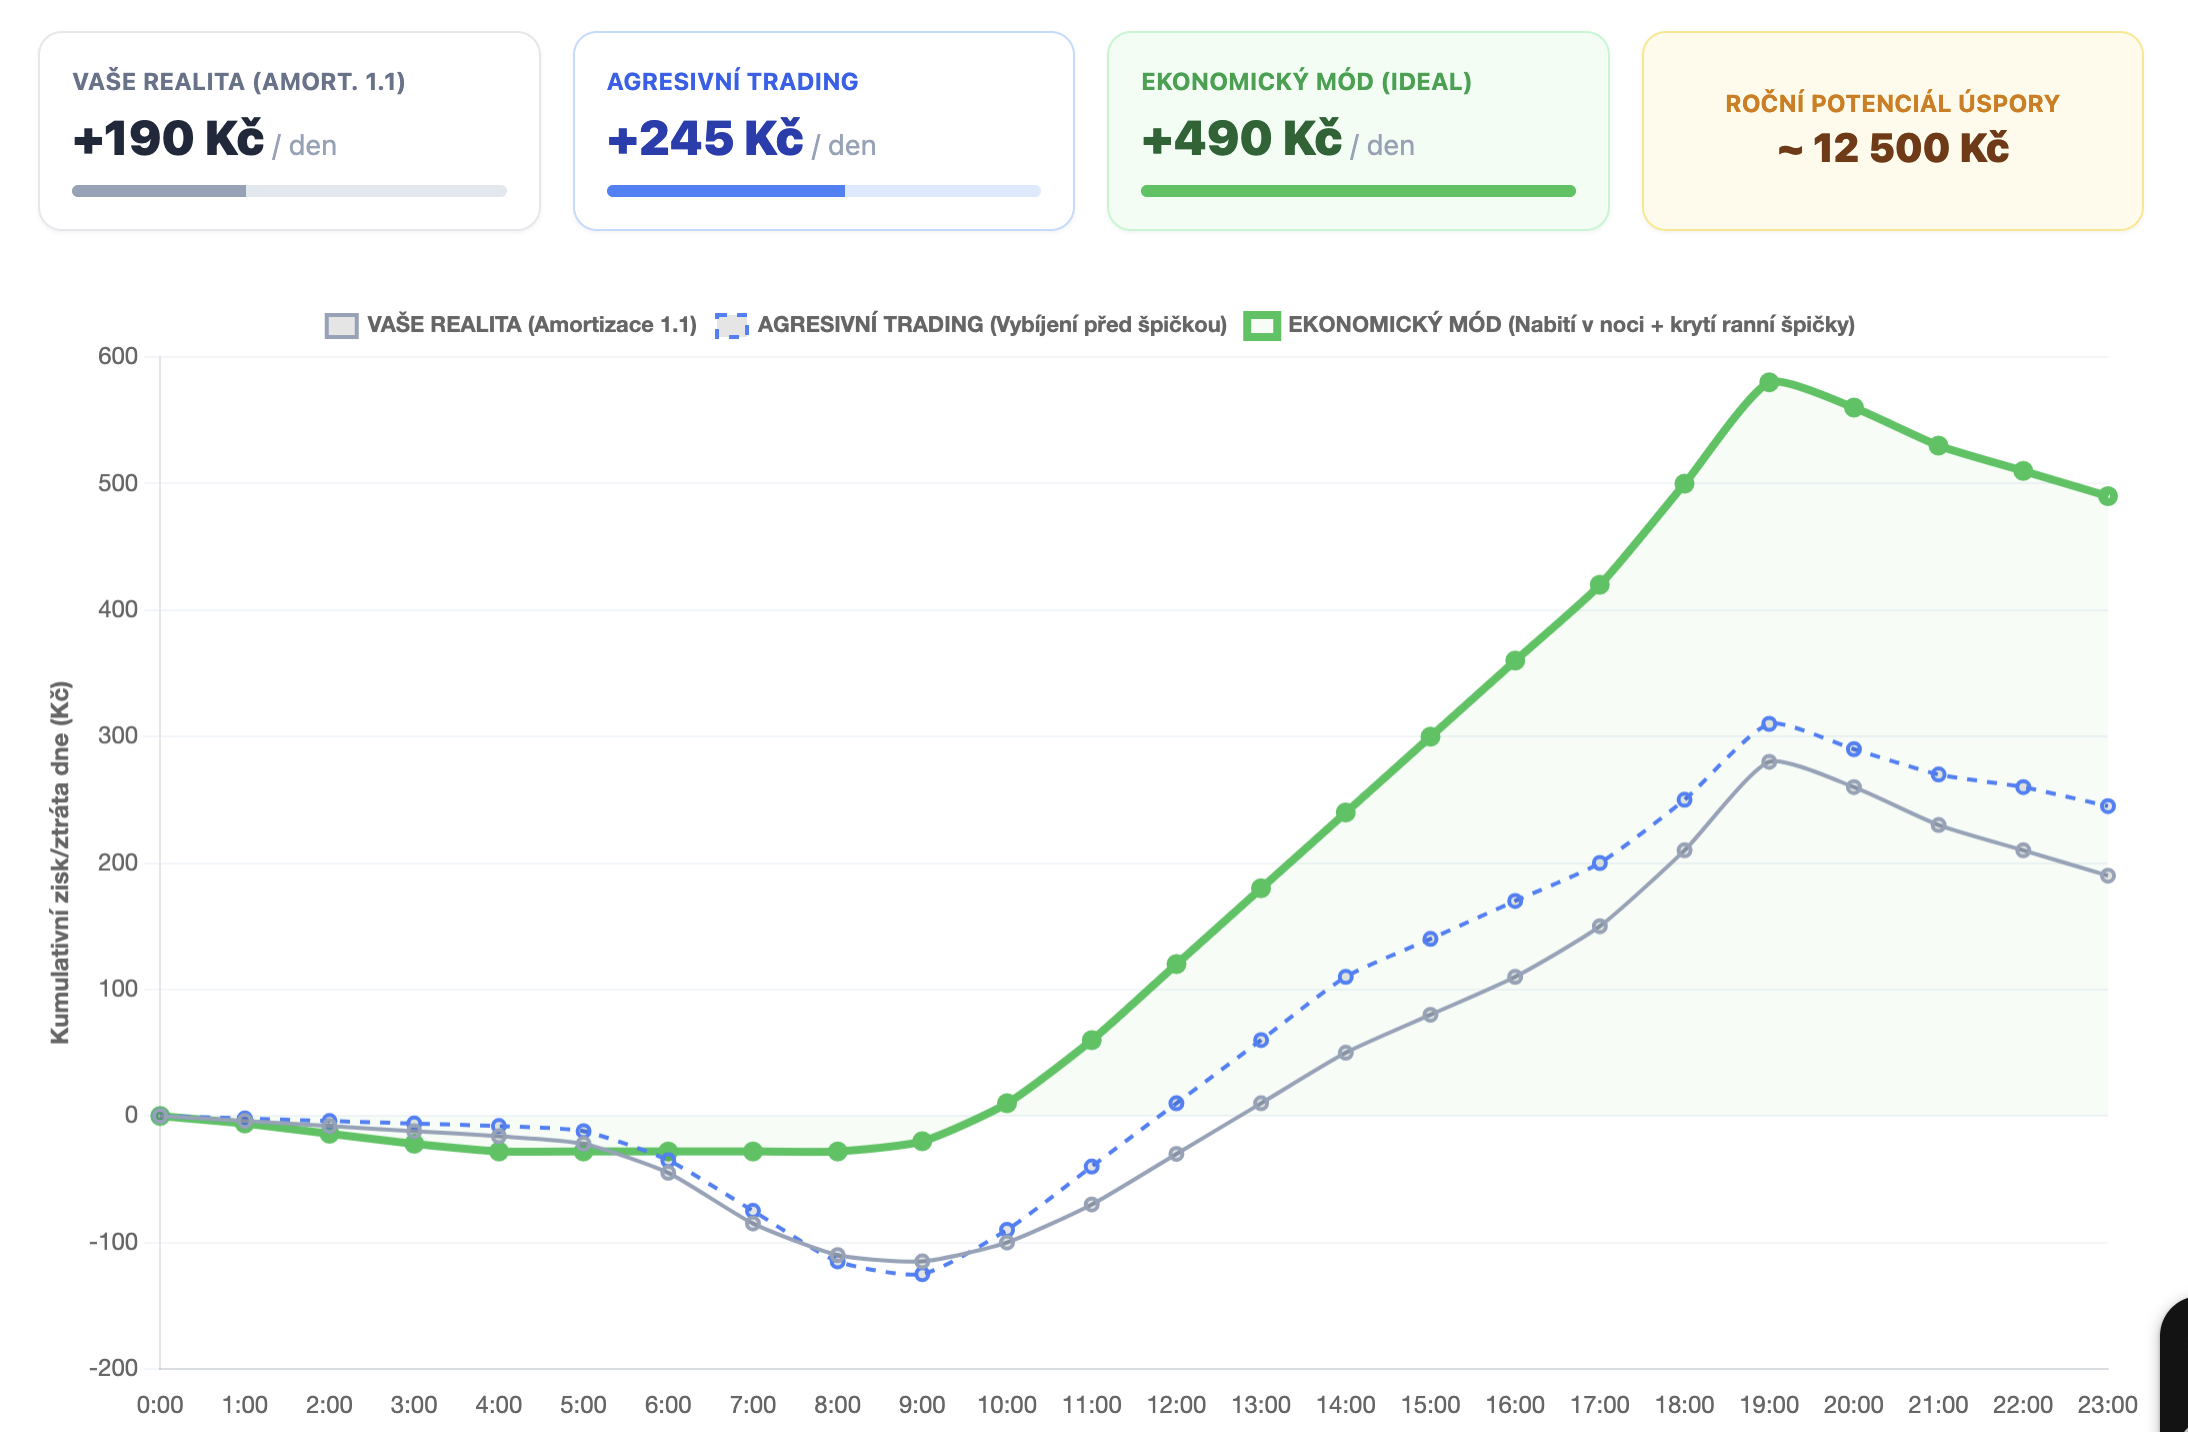Click green data point at 18:00
This screenshot has height=1432, width=2188.
tap(1684, 484)
